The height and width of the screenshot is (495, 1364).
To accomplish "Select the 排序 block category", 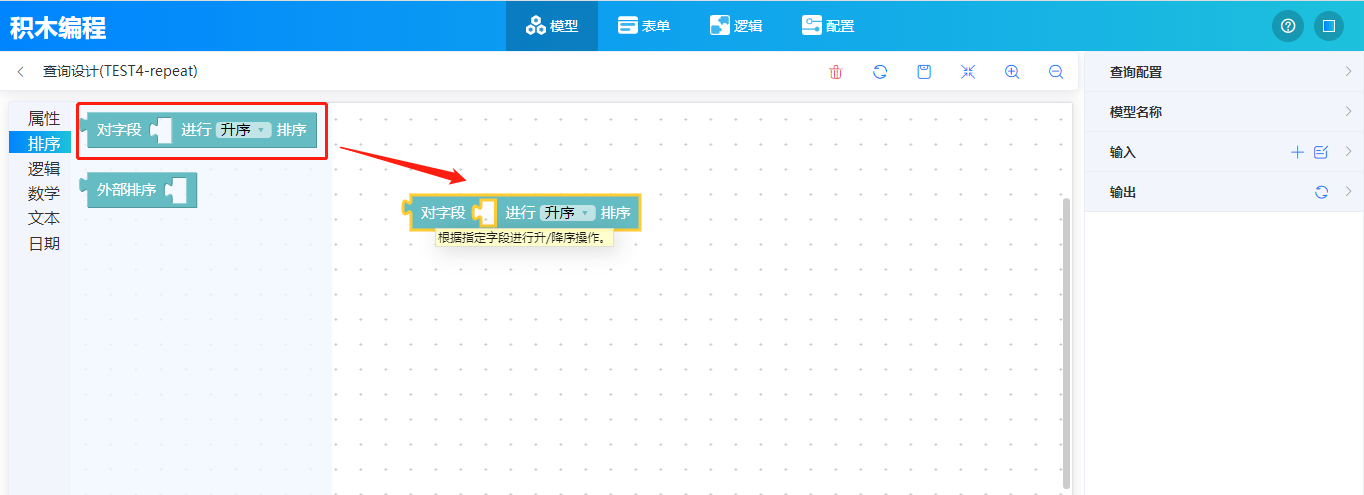I will [x=41, y=143].
